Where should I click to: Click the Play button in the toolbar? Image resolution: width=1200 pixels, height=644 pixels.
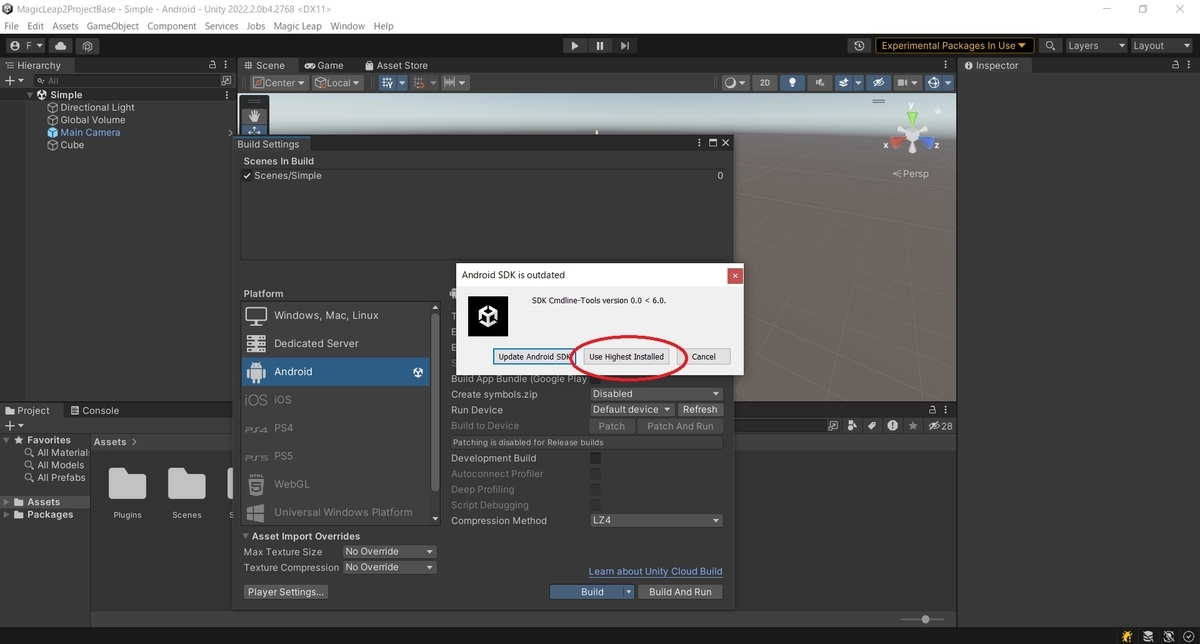click(574, 45)
